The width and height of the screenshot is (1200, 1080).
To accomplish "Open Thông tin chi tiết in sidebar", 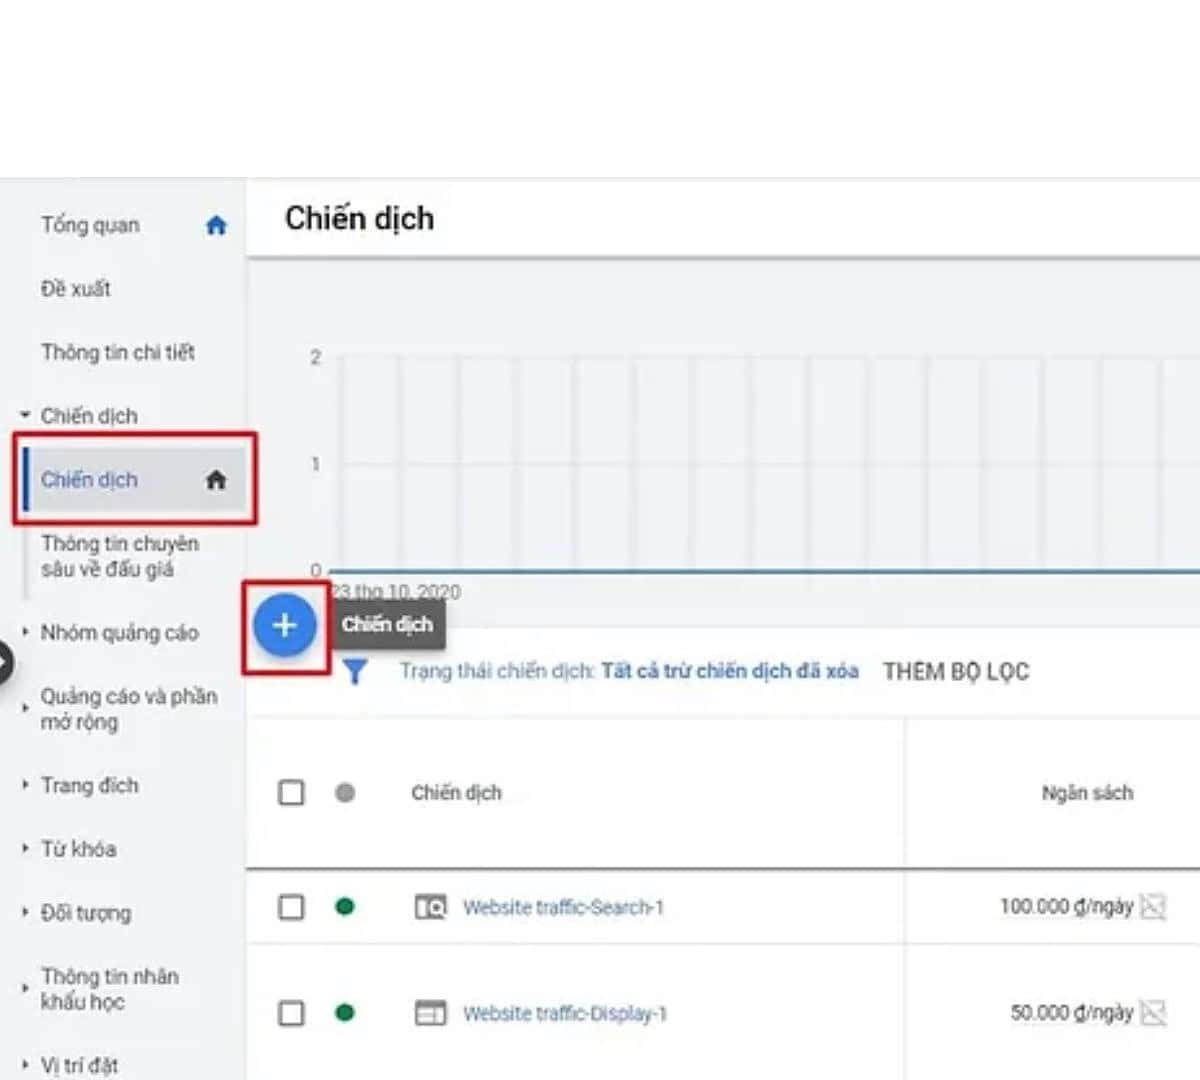I will coord(118,352).
